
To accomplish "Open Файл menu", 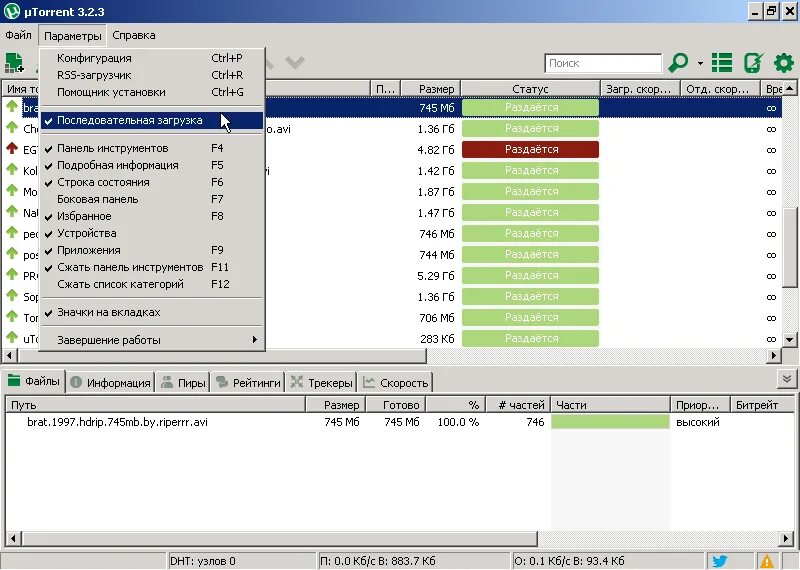I will click(18, 35).
